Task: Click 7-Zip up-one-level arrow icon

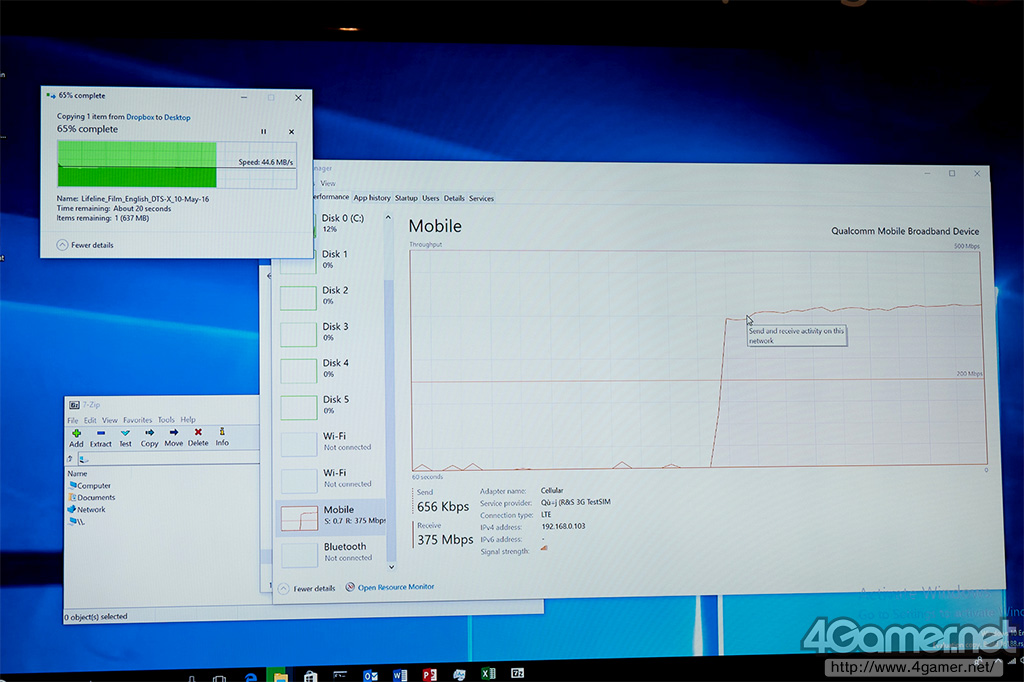Action: tap(70, 459)
